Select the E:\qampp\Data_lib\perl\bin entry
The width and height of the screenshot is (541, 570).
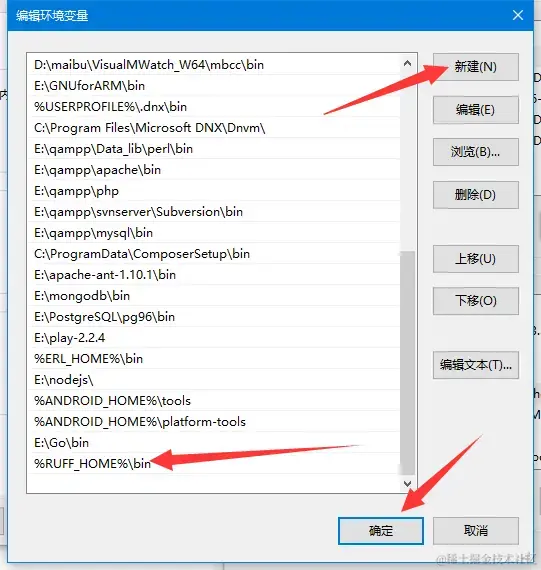[x=214, y=149]
